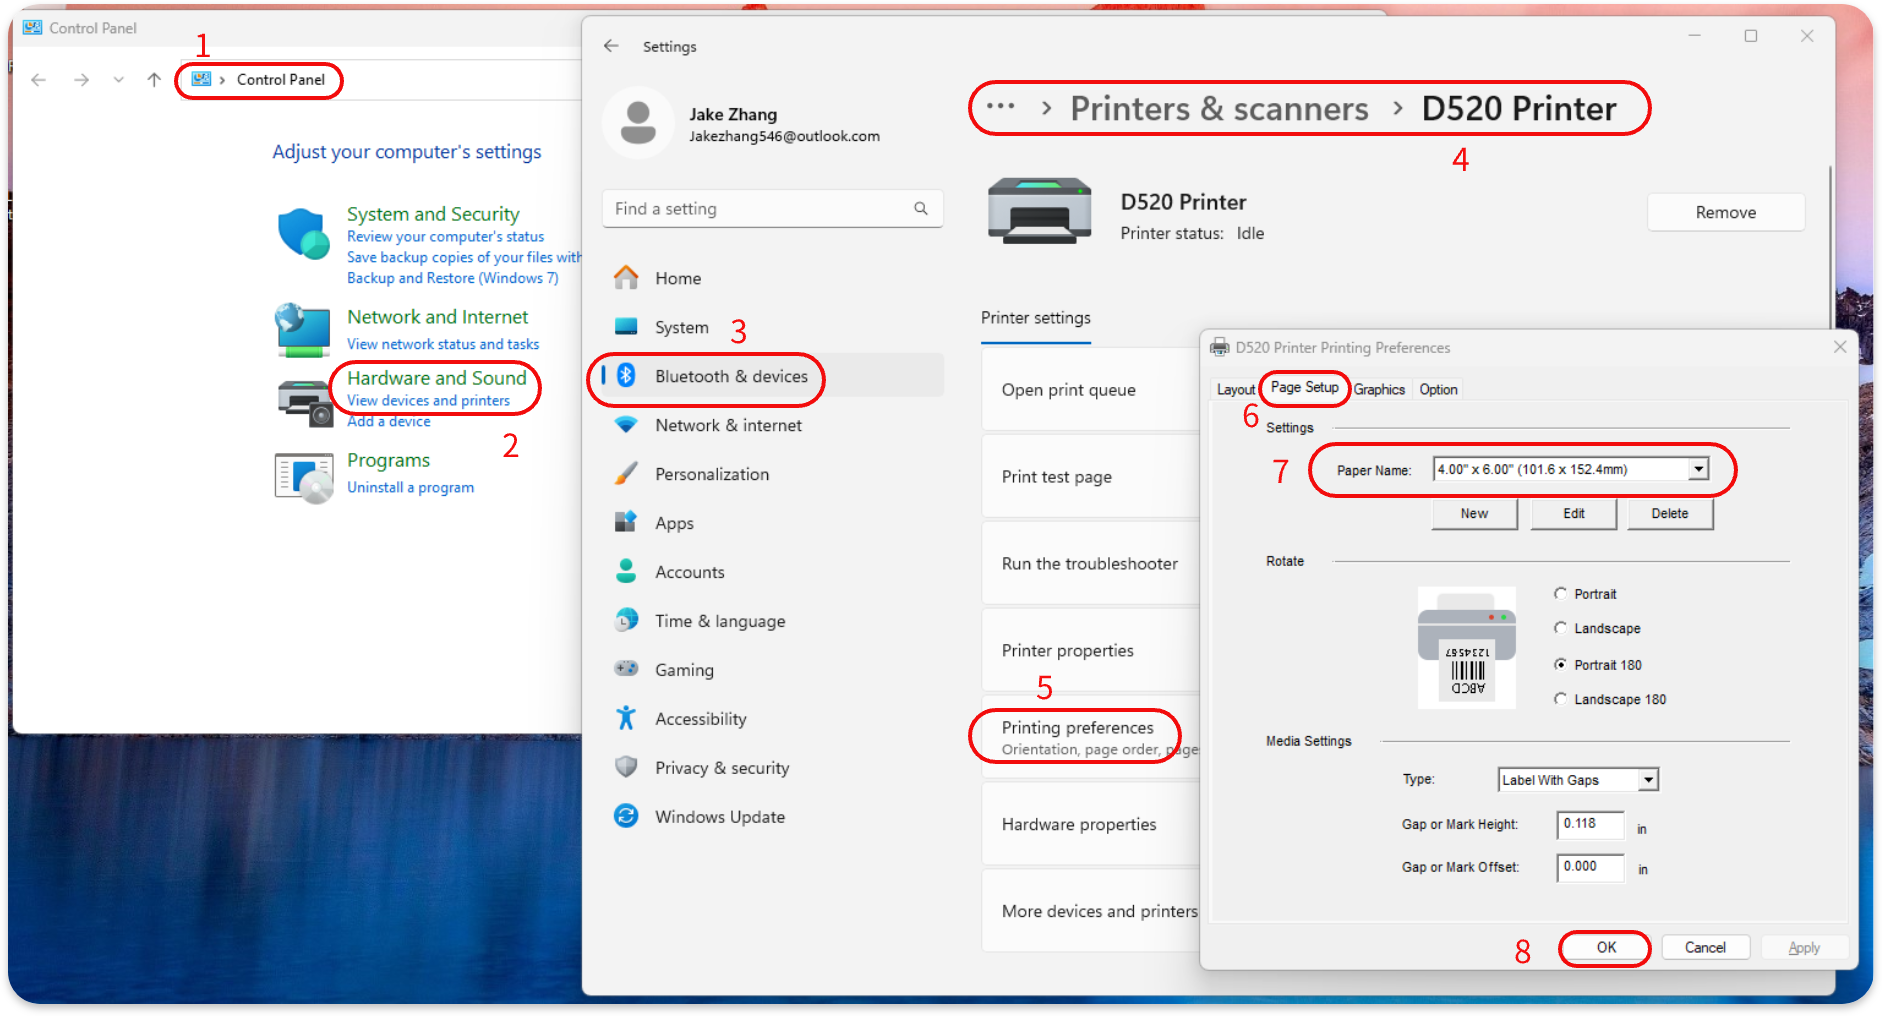The width and height of the screenshot is (1882, 1016).
Task: Go forward in Control Panel navigation
Action: pos(82,80)
